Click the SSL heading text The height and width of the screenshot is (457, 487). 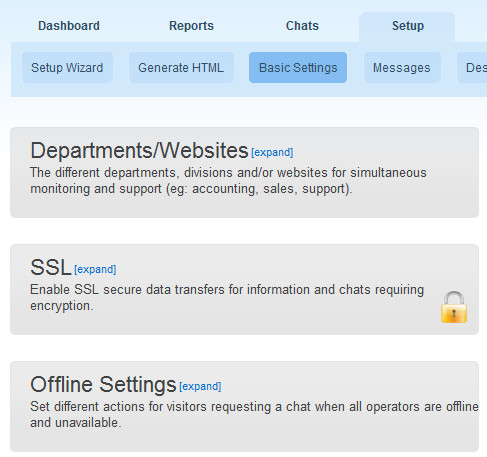click(51, 267)
